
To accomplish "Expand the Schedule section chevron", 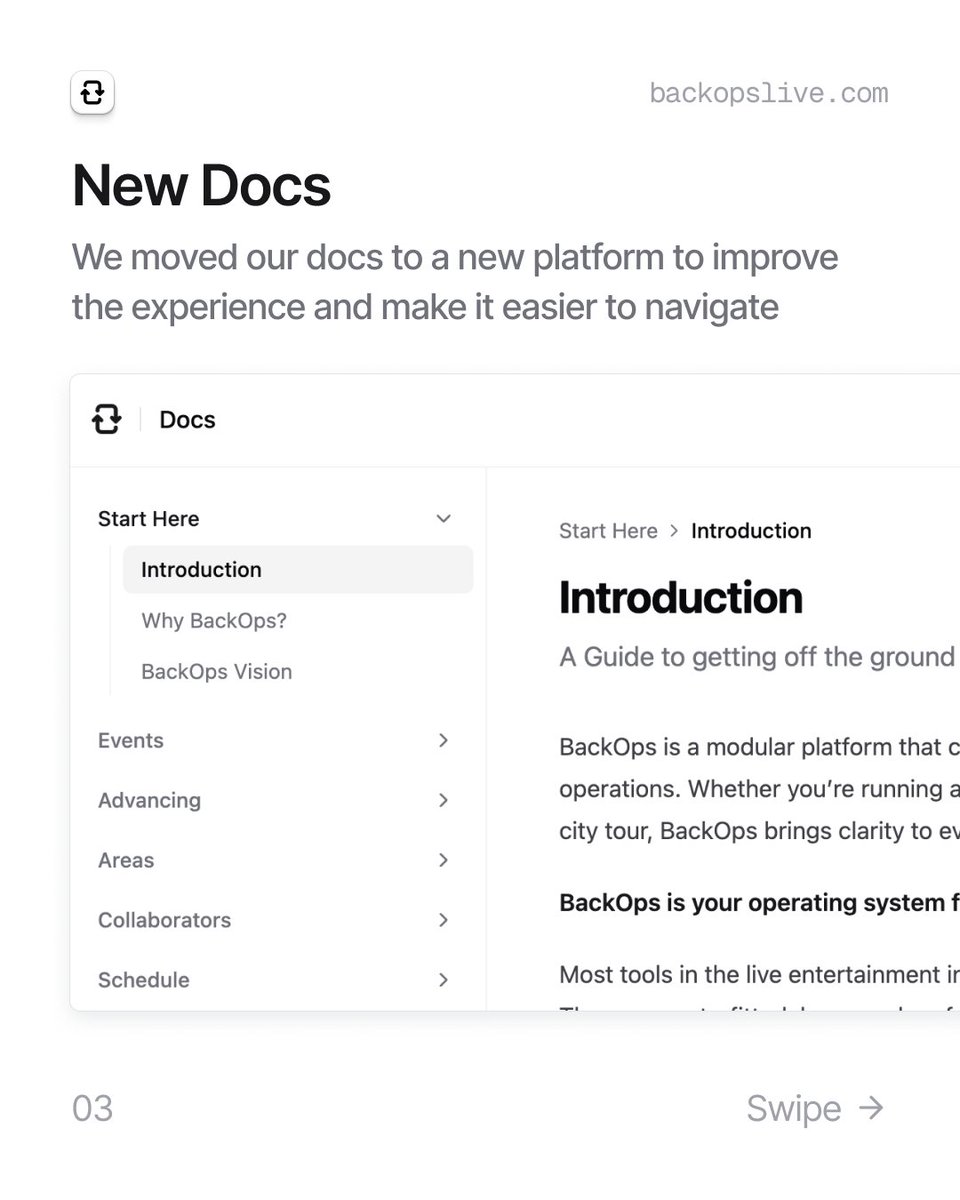I will click(444, 980).
